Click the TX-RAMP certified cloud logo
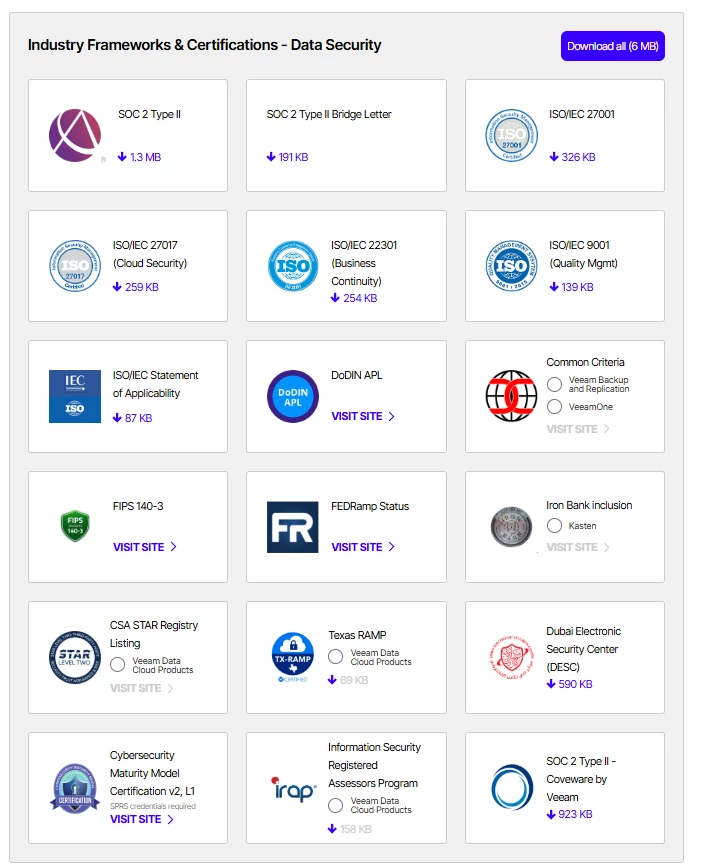 pos(293,657)
